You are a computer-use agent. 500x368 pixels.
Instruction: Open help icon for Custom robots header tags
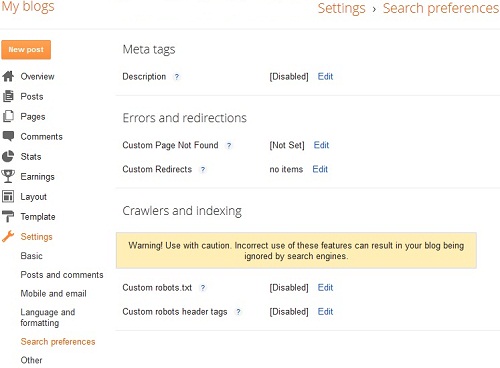238,312
